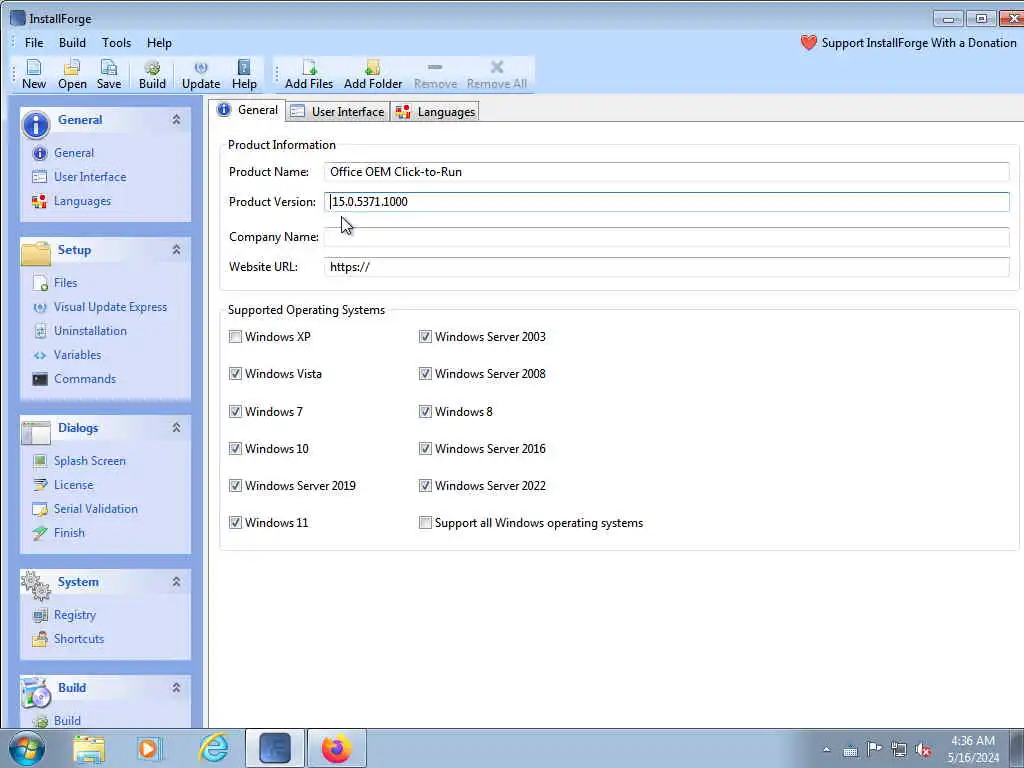Save the project using Save icon

108,74
